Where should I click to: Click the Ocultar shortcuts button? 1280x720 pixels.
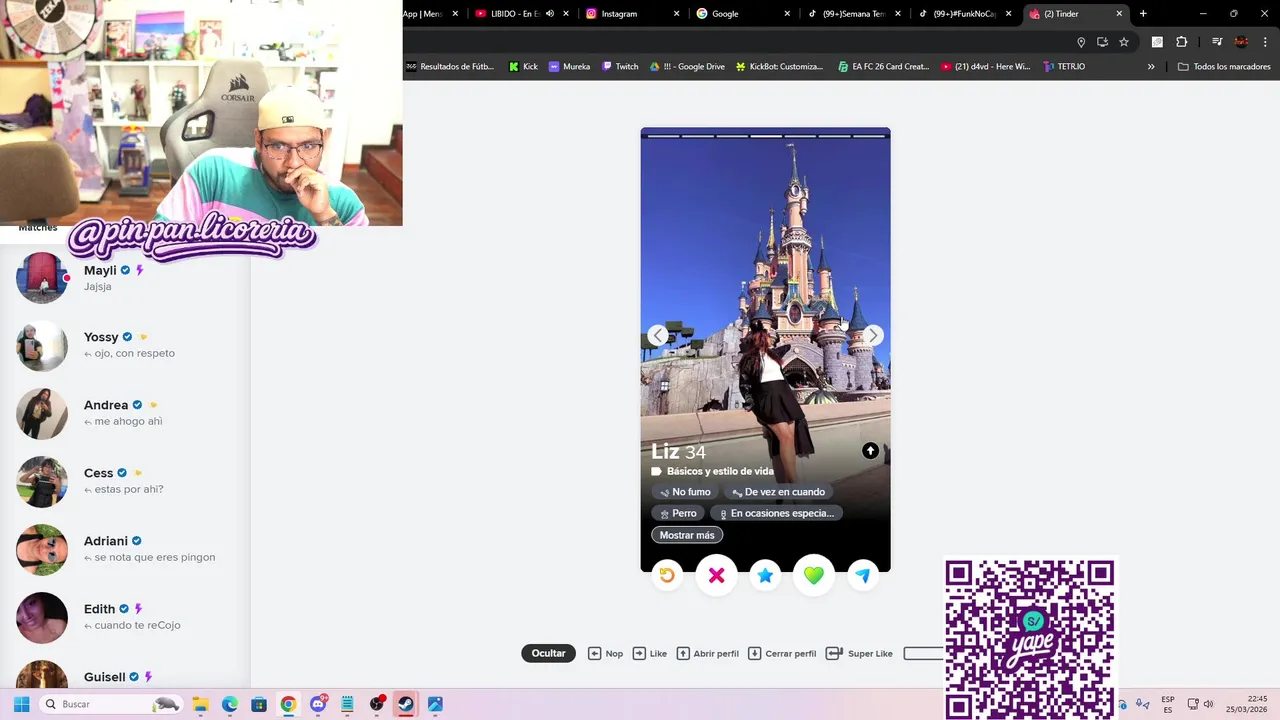(548, 653)
